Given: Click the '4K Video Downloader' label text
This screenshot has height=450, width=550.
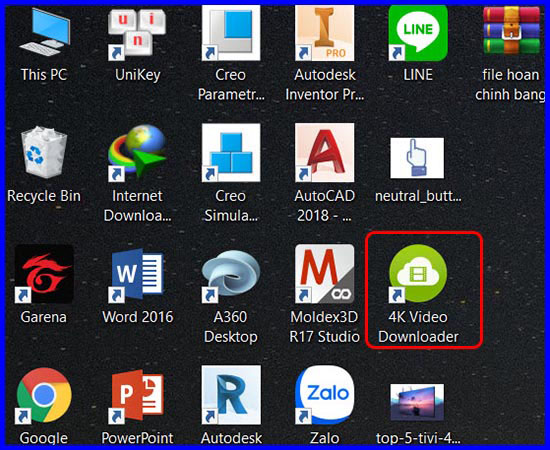Looking at the screenshot, I should click(418, 327).
